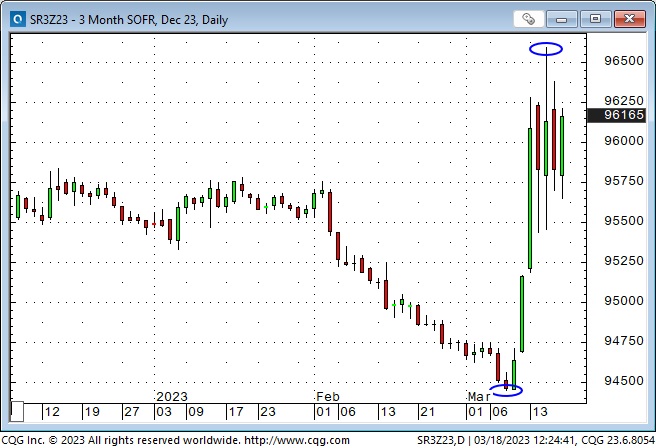Click the CQG app icon in title bar
The width and height of the screenshot is (656, 448).
(x=18, y=19)
